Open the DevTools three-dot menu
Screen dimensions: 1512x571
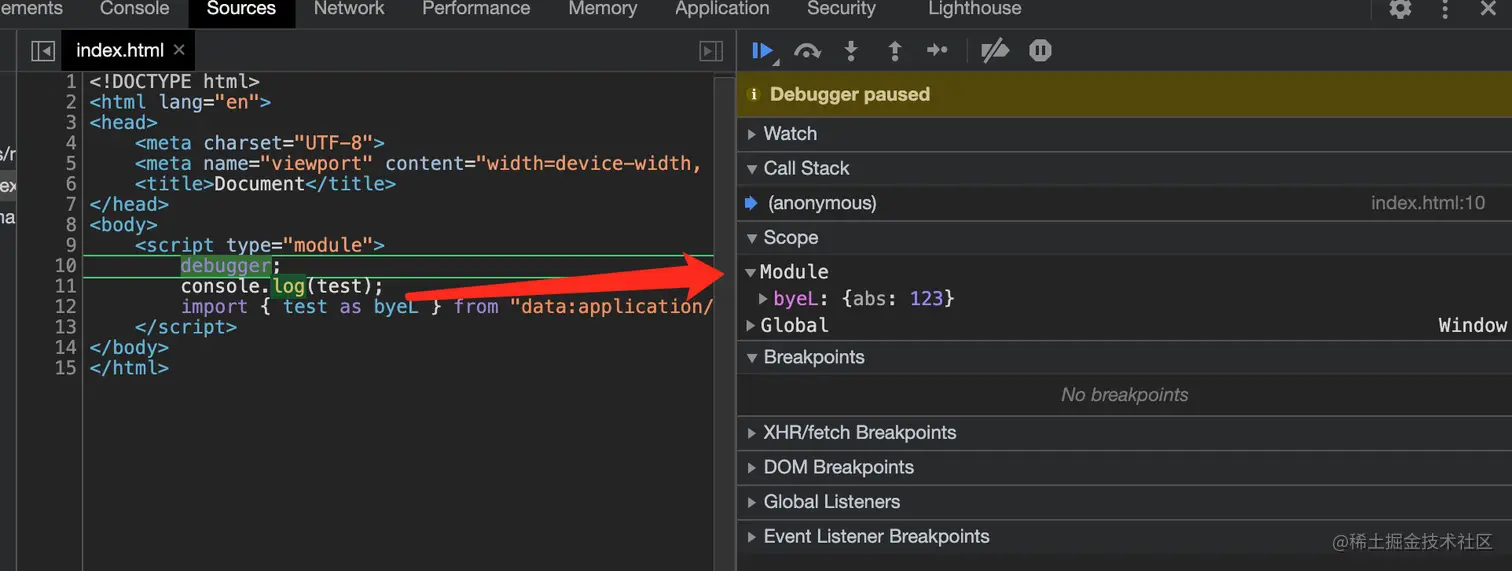tap(1445, 9)
